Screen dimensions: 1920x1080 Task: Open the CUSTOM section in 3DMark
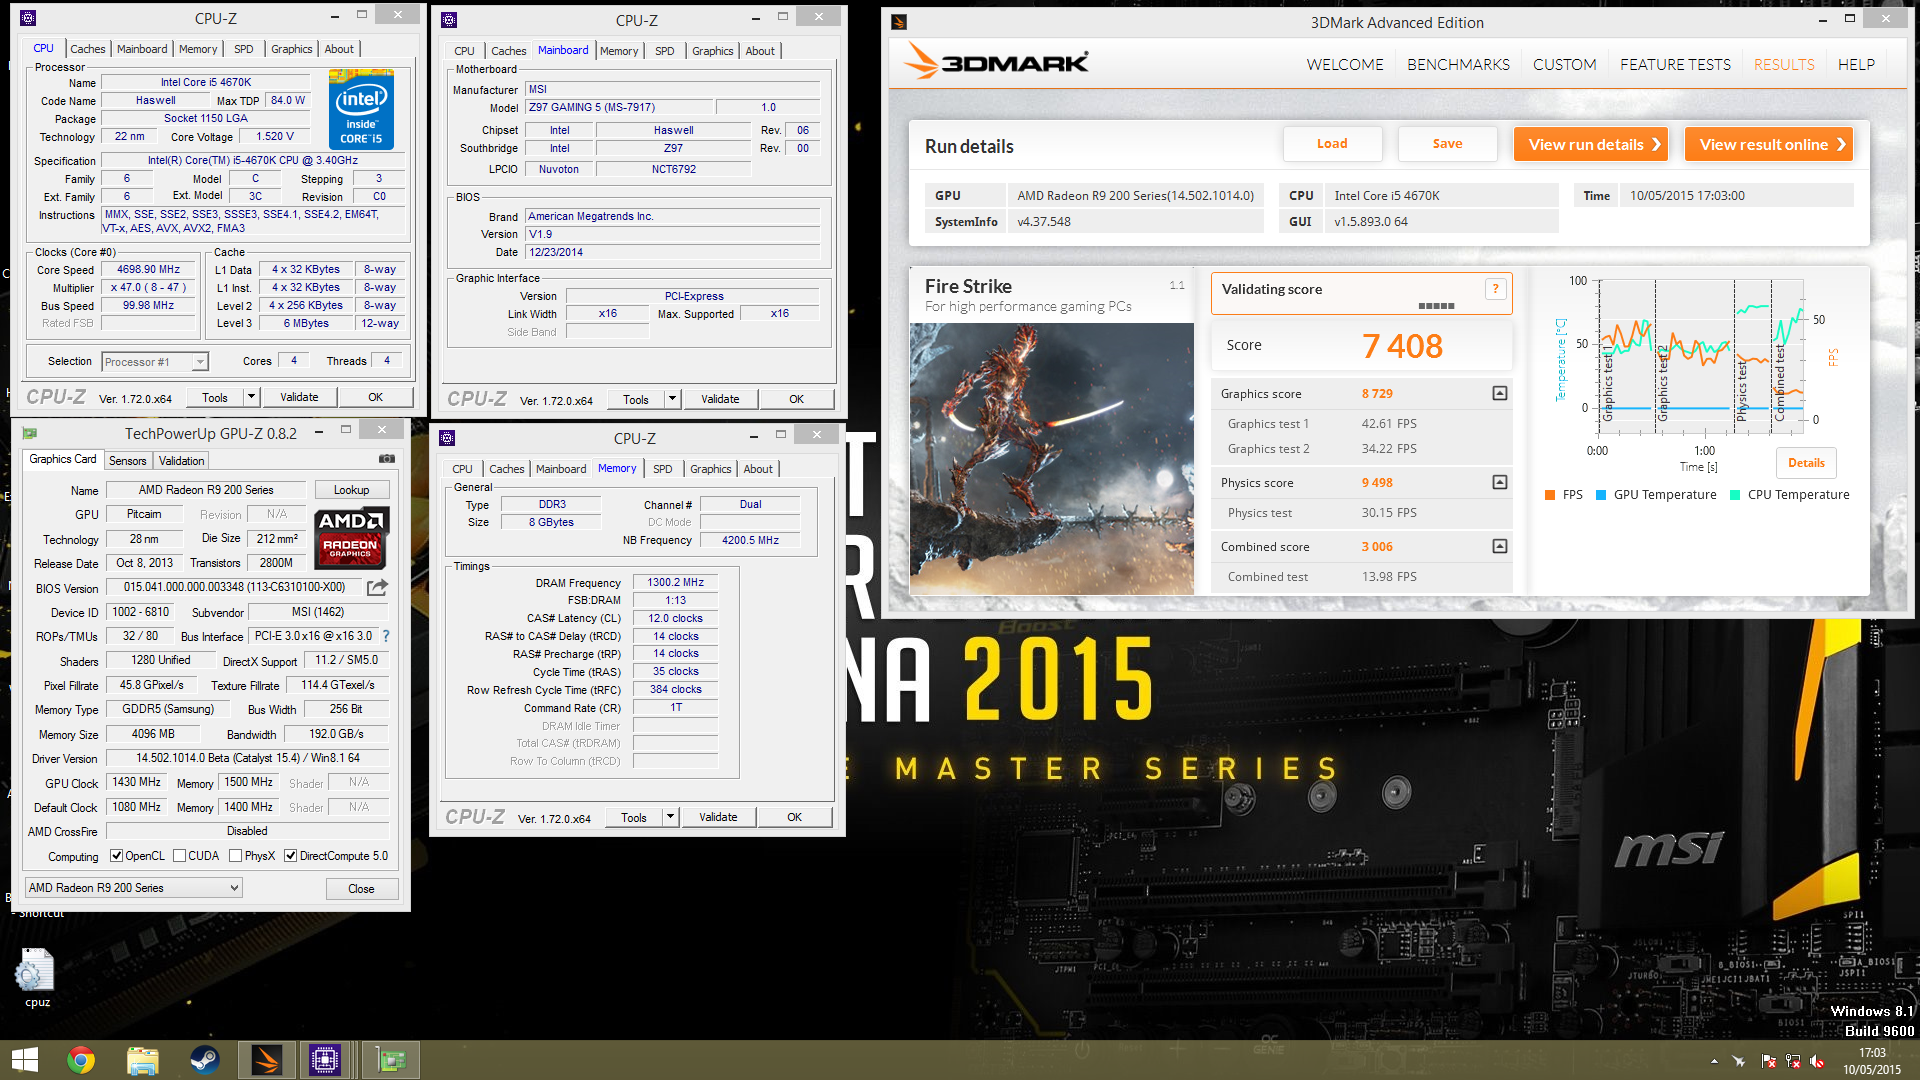click(1564, 64)
